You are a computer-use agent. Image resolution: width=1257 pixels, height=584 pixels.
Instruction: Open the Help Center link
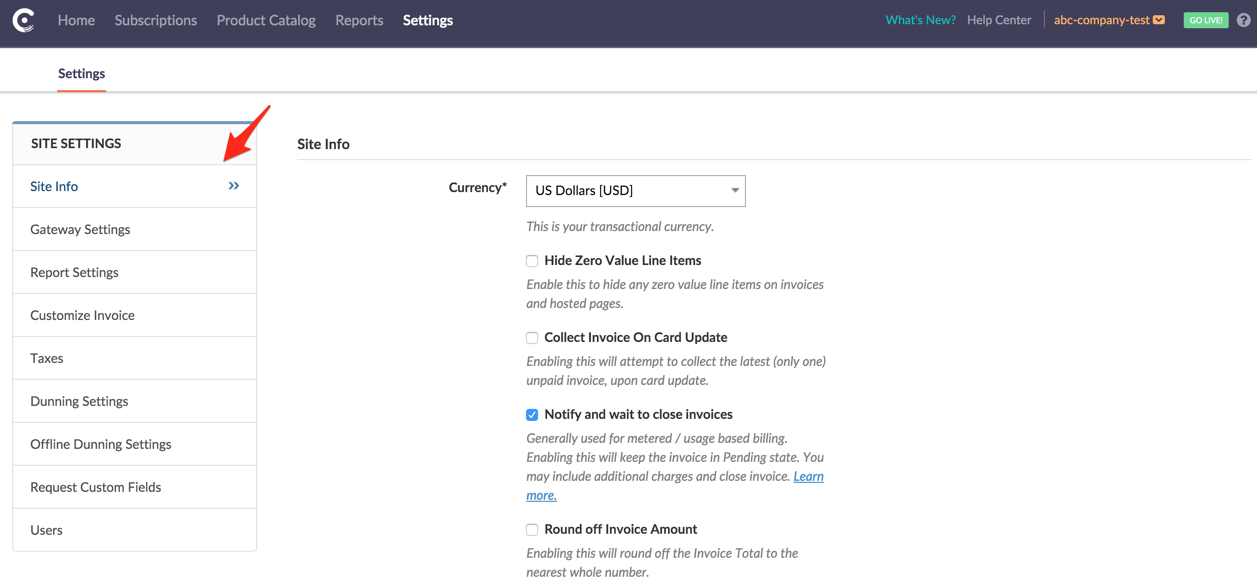coord(999,20)
